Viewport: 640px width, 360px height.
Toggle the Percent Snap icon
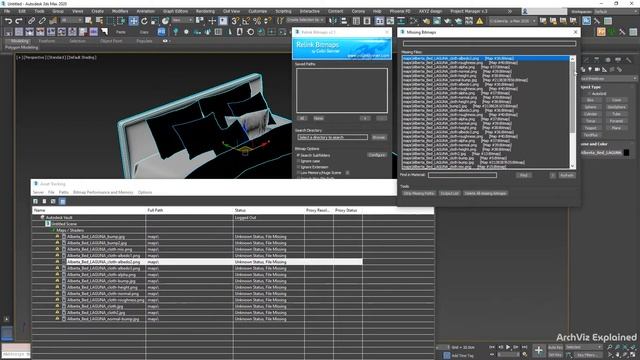[257, 21]
